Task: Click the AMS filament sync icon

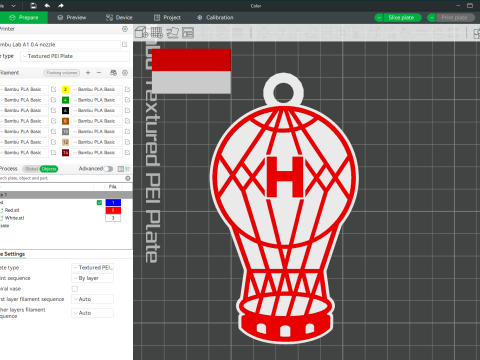Action: 113,73
